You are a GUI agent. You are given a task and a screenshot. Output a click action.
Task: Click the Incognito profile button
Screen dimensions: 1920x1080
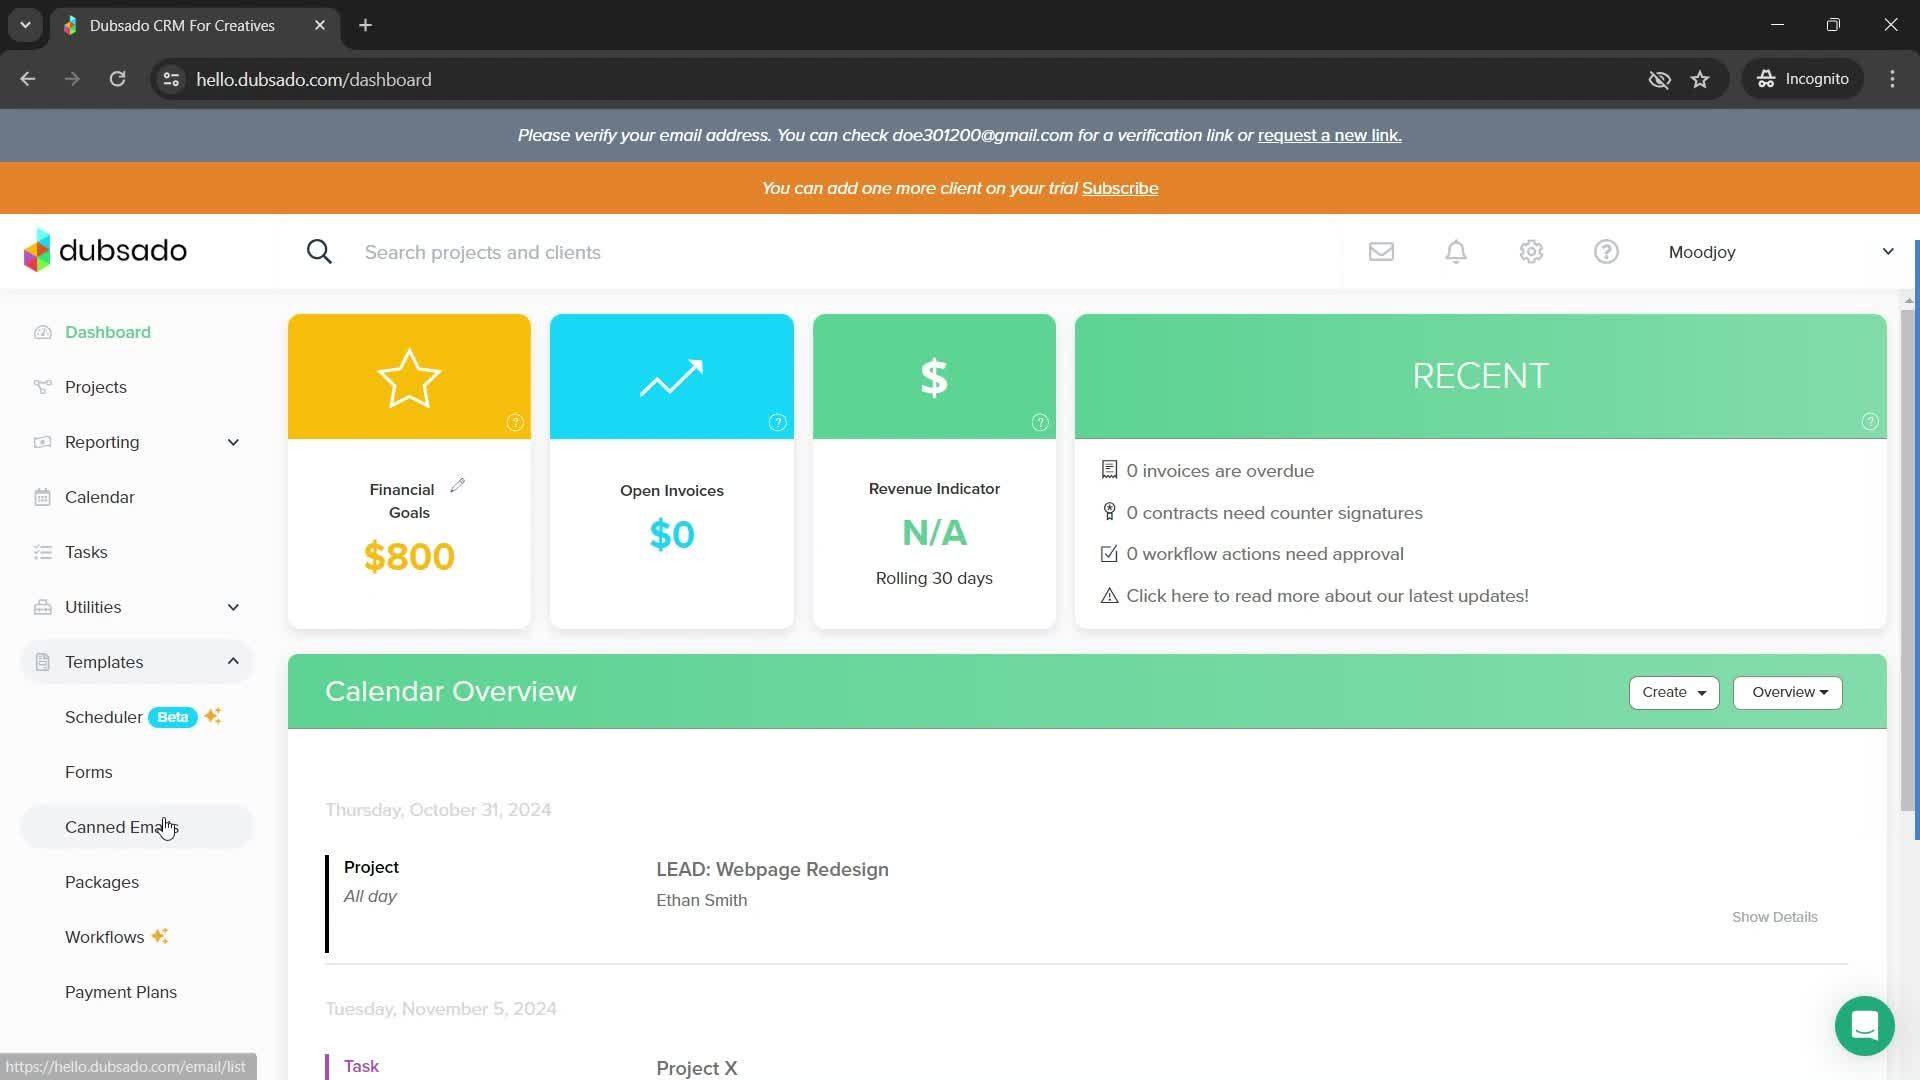pos(1803,79)
